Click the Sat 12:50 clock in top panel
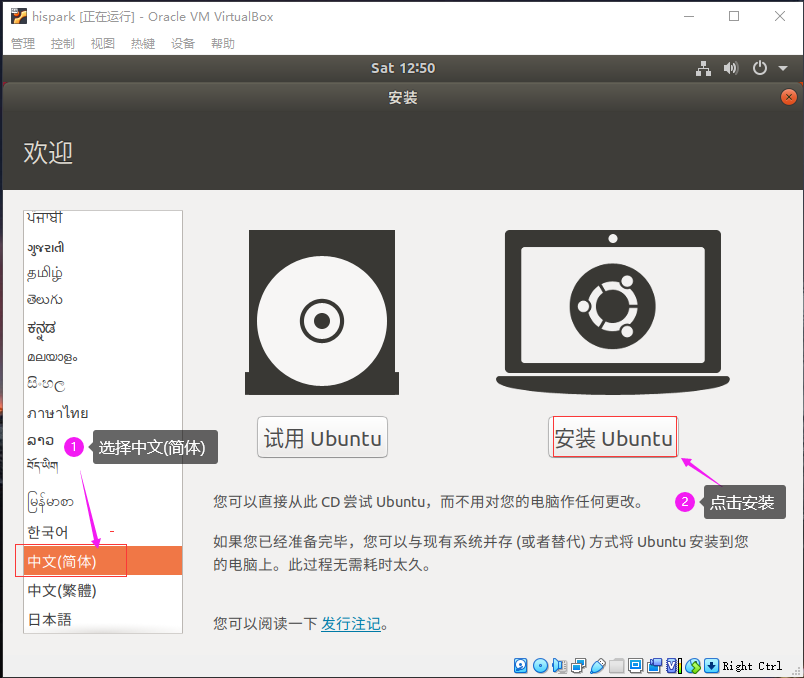Image resolution: width=804 pixels, height=678 pixels. click(x=403, y=68)
